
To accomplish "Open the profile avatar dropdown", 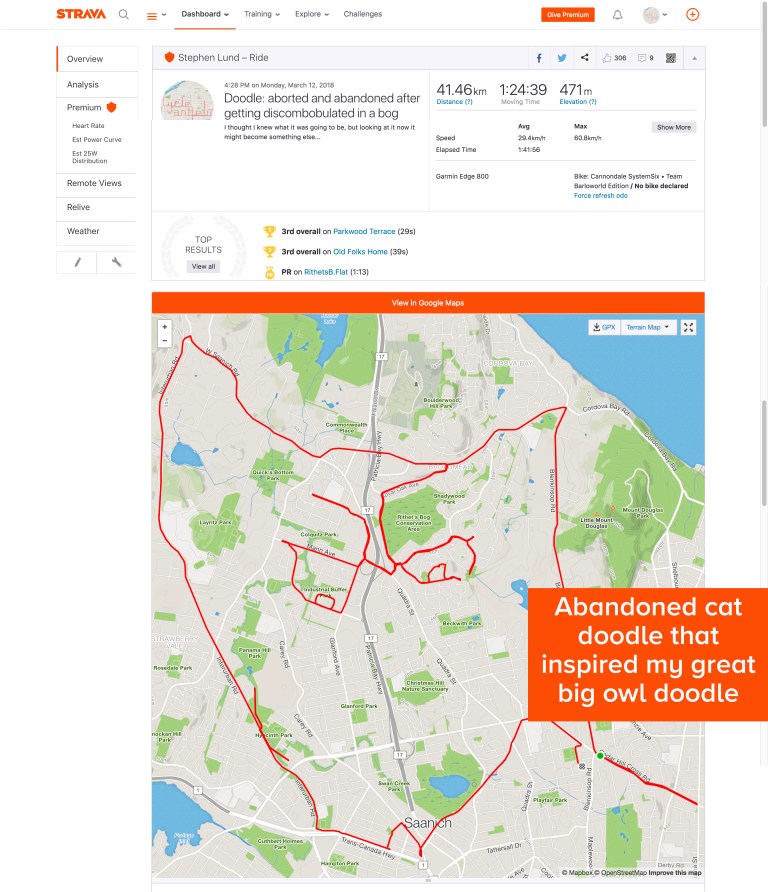I will (656, 15).
